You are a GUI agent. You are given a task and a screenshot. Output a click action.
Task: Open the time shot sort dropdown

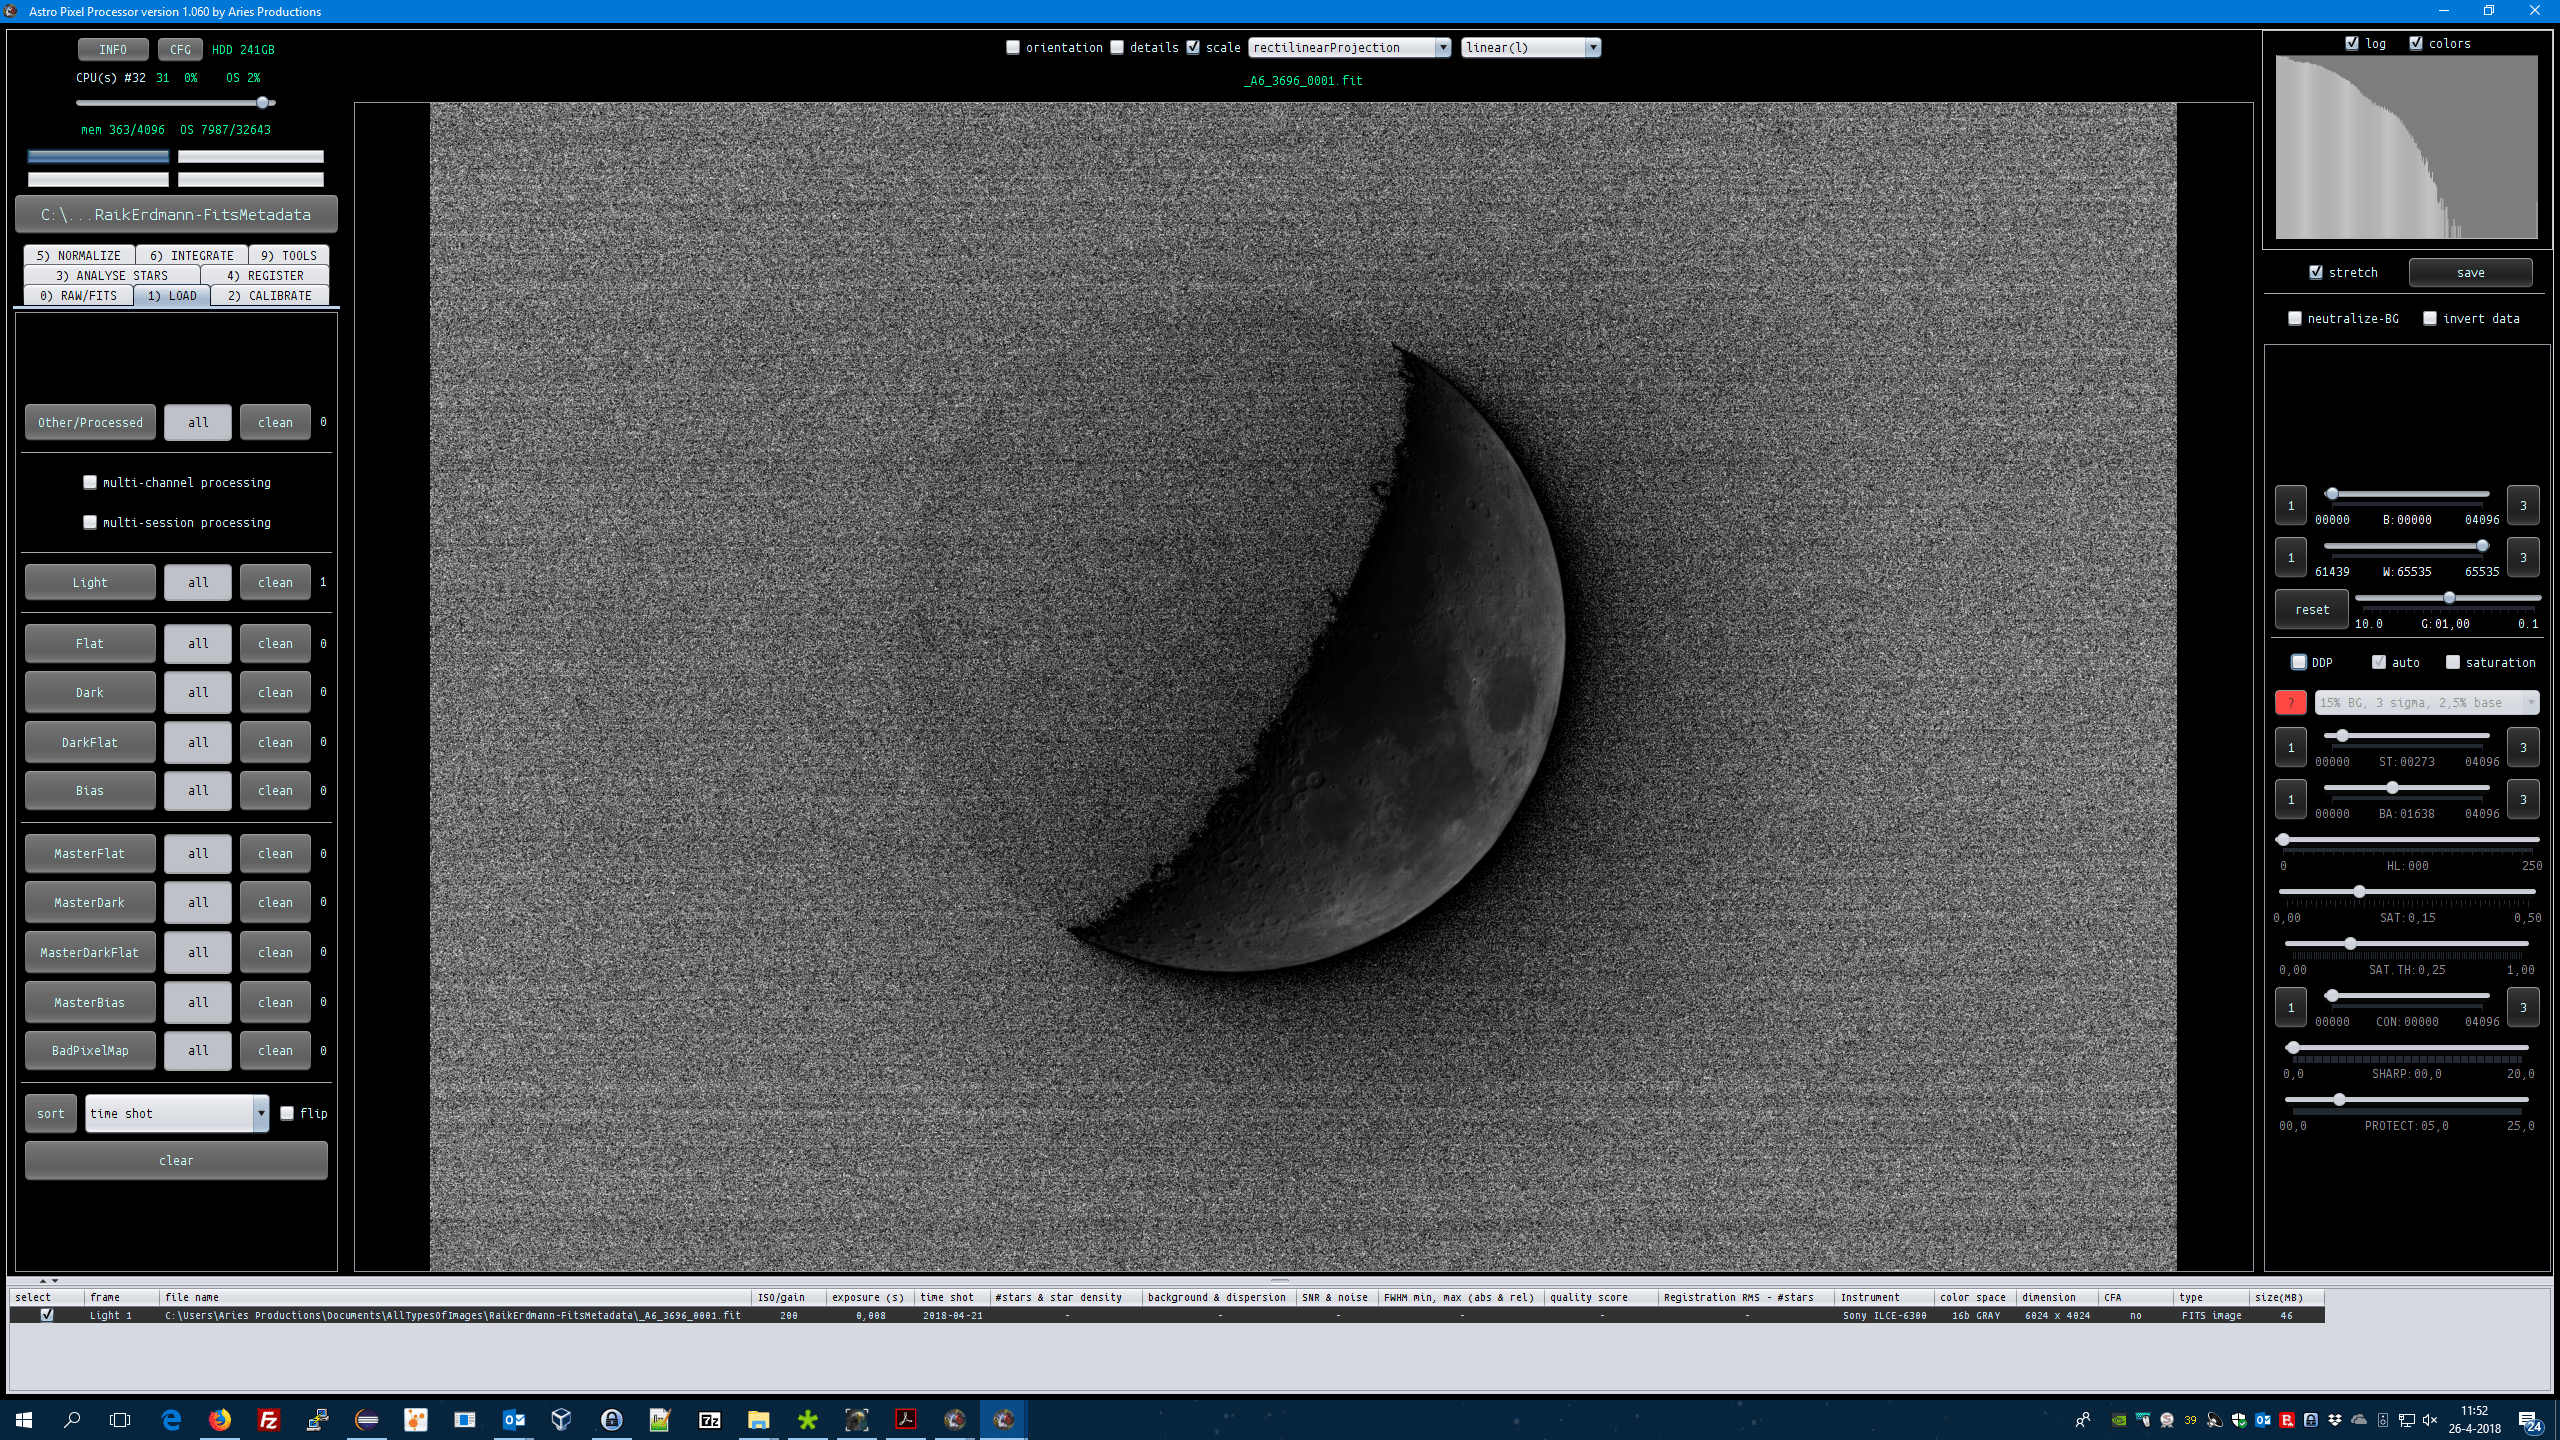click(177, 1113)
